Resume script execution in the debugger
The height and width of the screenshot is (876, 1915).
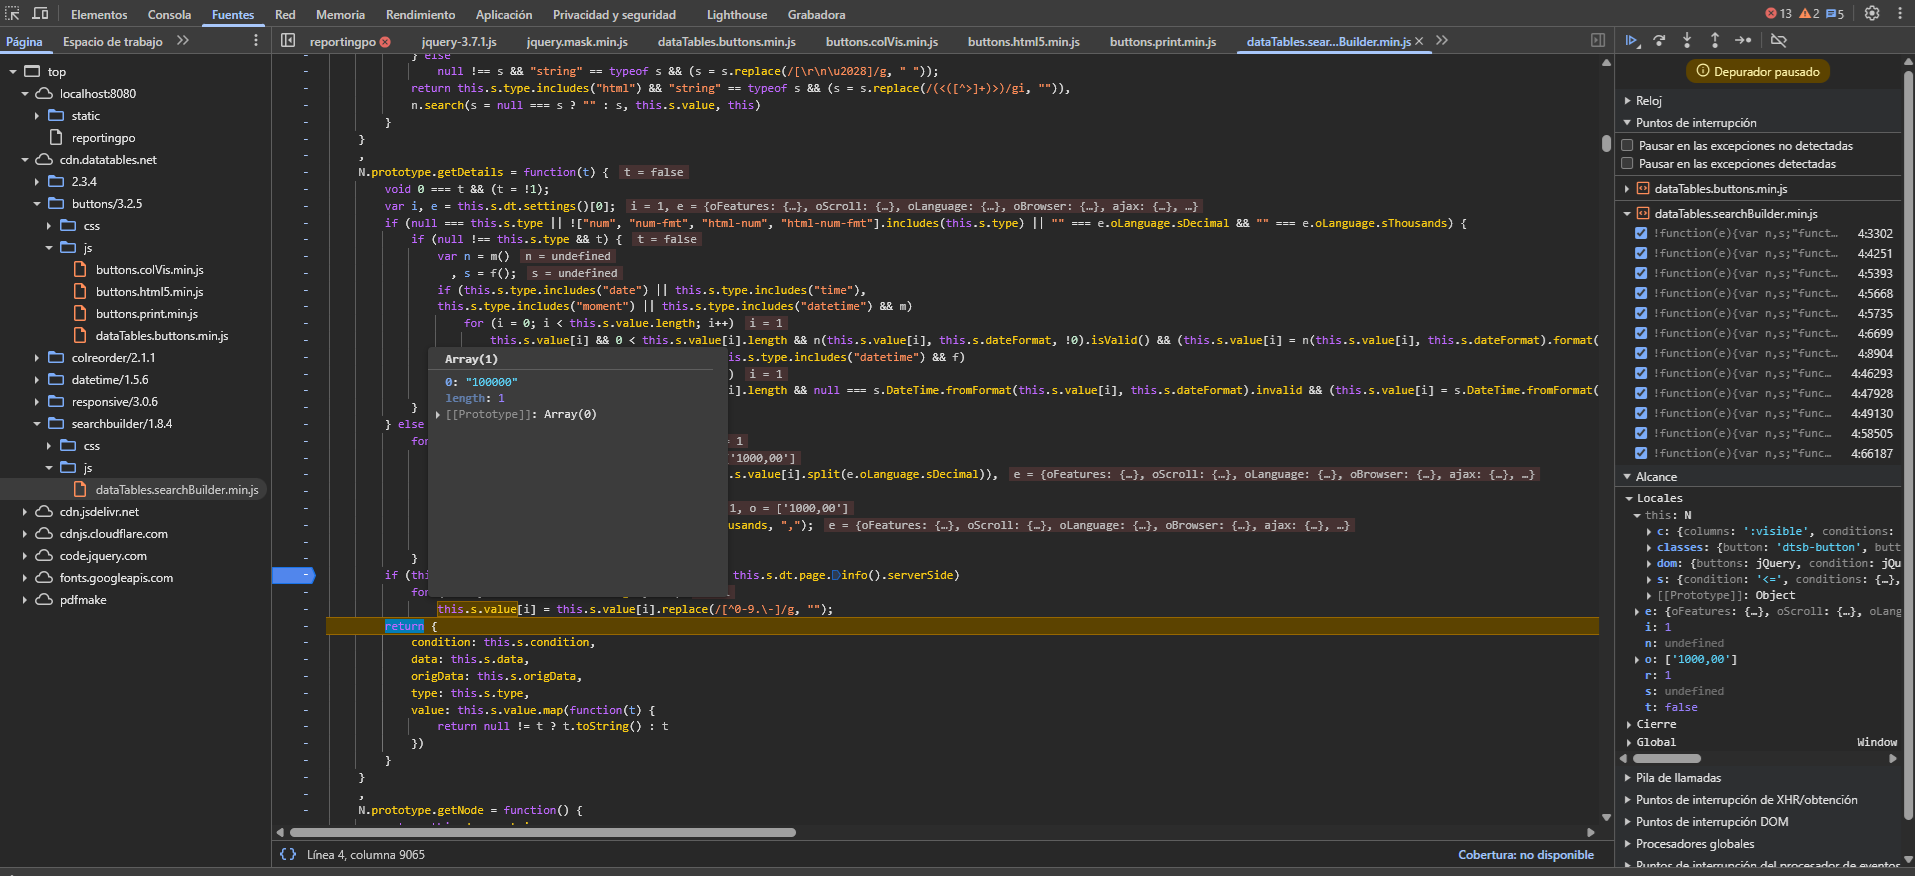1632,41
